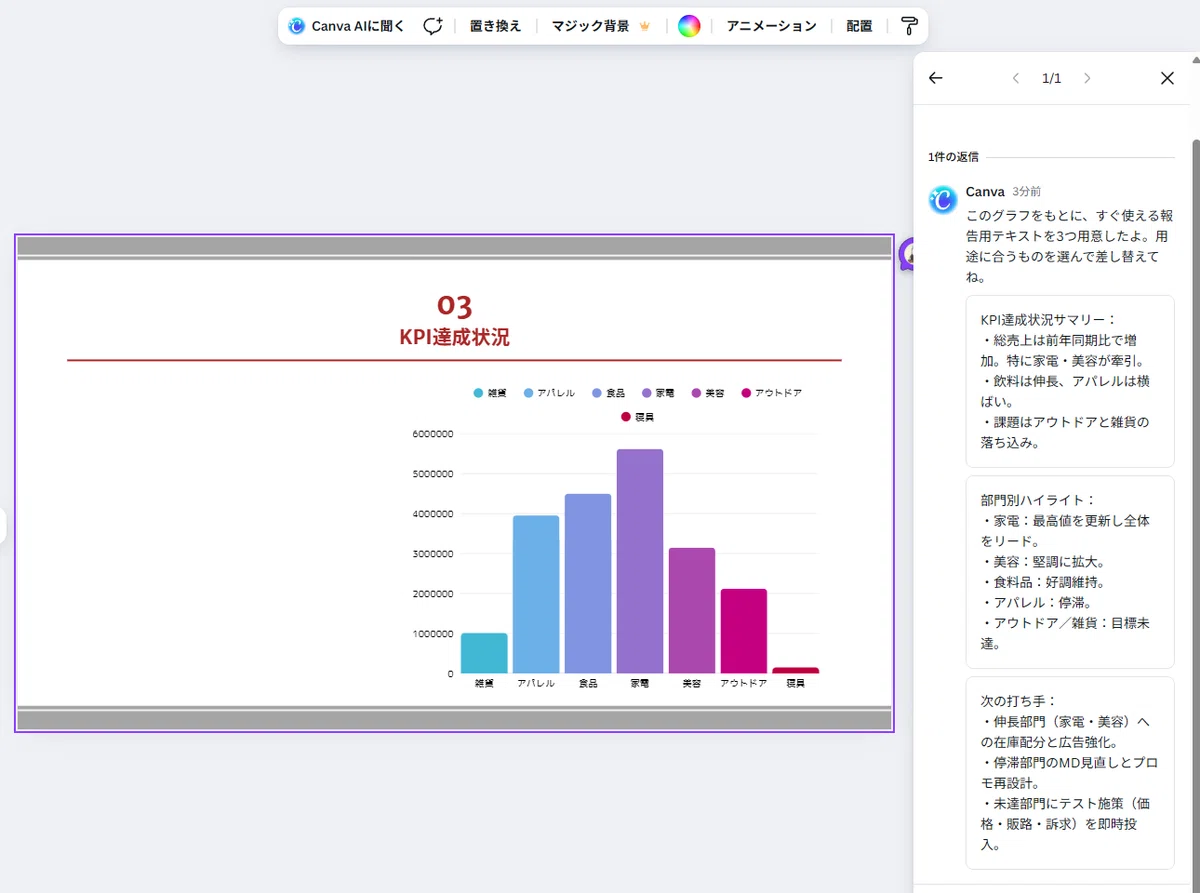Click the 美容 legend entry
Screen dimensions: 1200x893
pyautogui.click(x=708, y=393)
